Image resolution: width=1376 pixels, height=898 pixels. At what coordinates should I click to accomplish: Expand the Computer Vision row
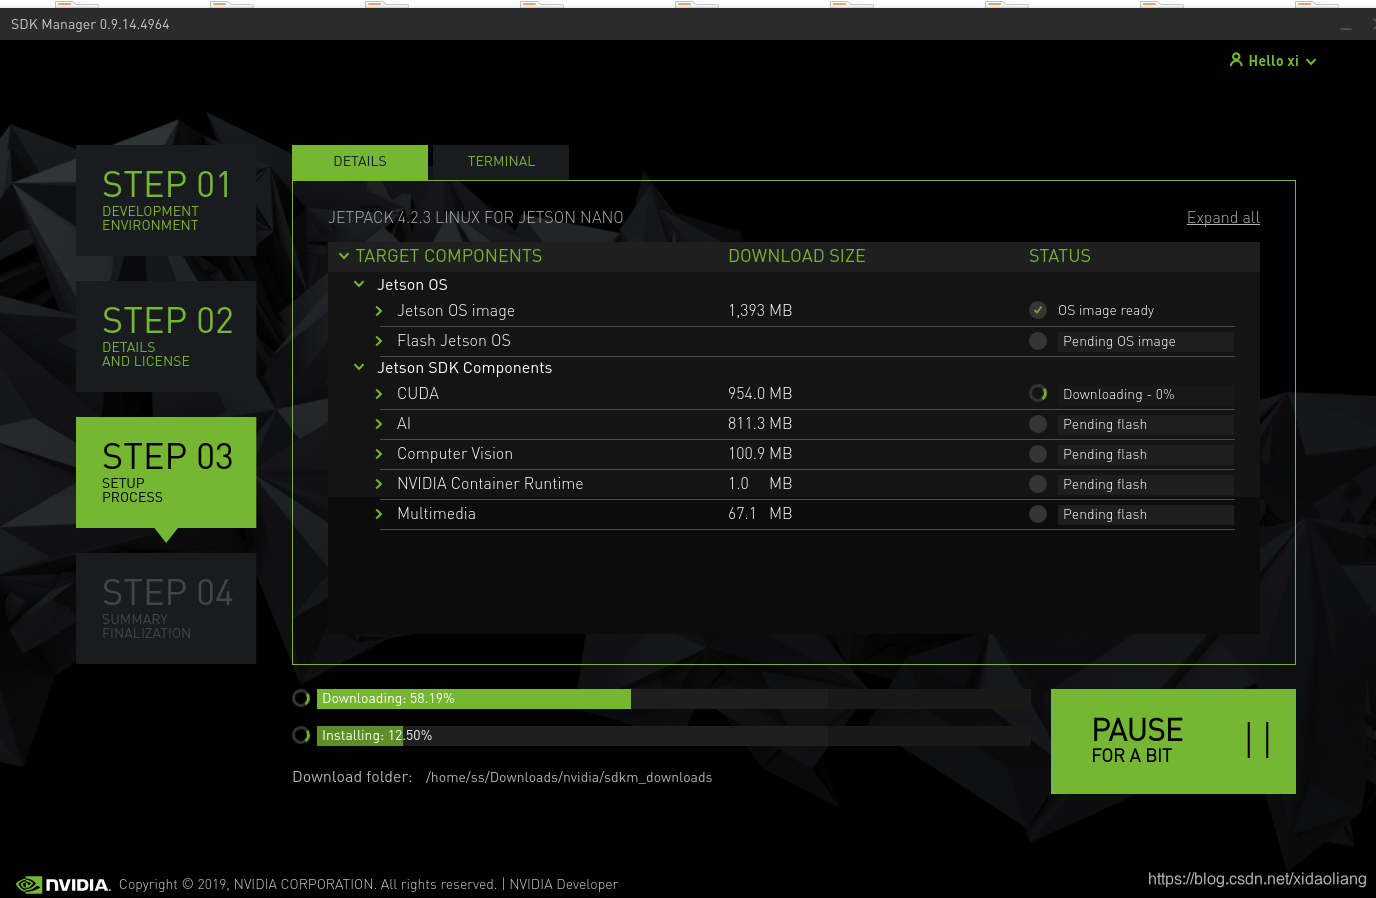379,454
